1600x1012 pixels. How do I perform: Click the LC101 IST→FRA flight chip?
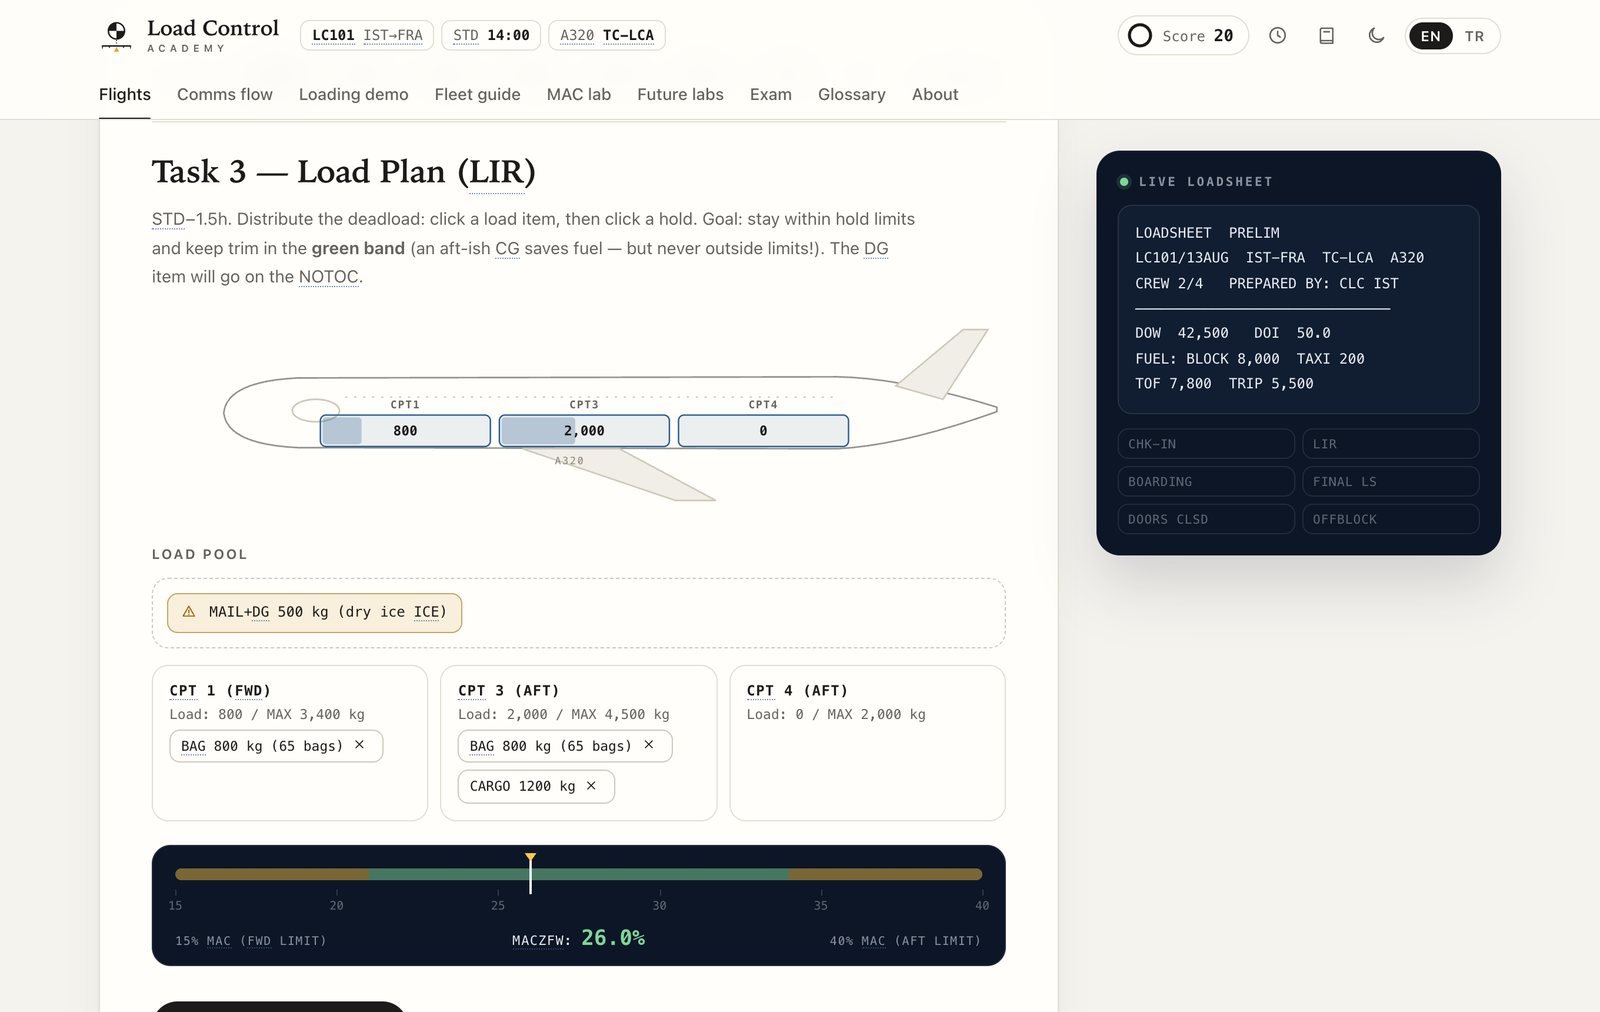(x=367, y=35)
